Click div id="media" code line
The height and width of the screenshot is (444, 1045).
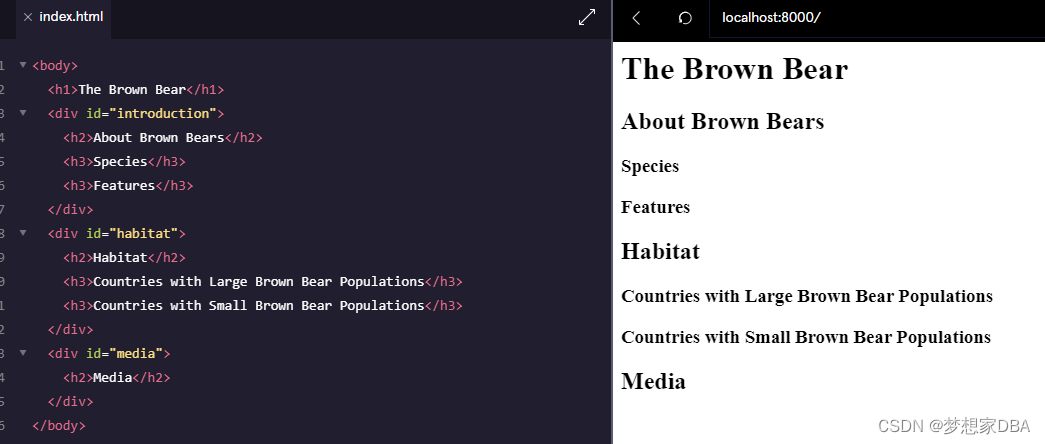109,353
